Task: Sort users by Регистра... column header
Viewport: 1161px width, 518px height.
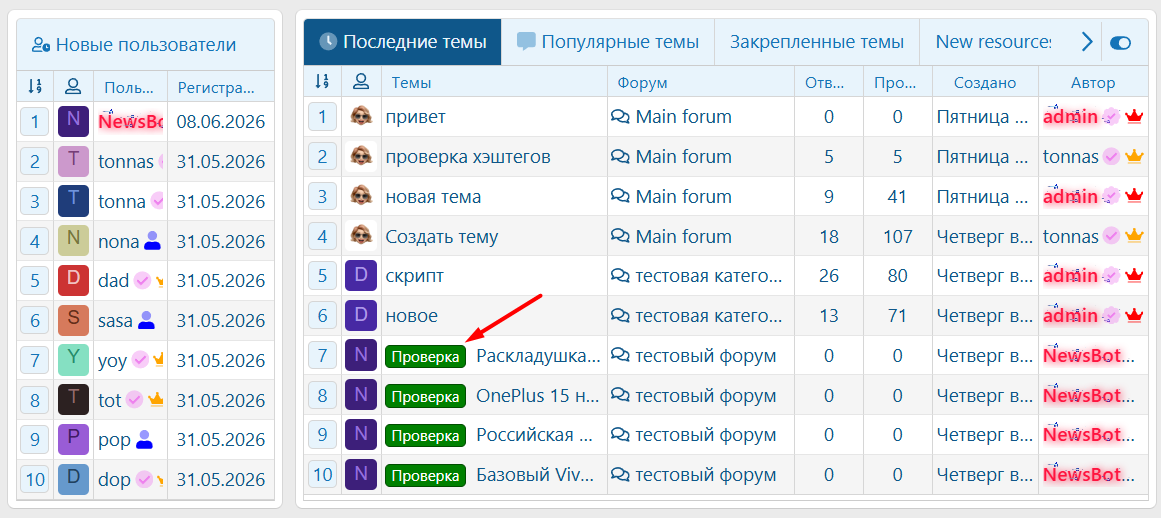Action: [x=216, y=88]
